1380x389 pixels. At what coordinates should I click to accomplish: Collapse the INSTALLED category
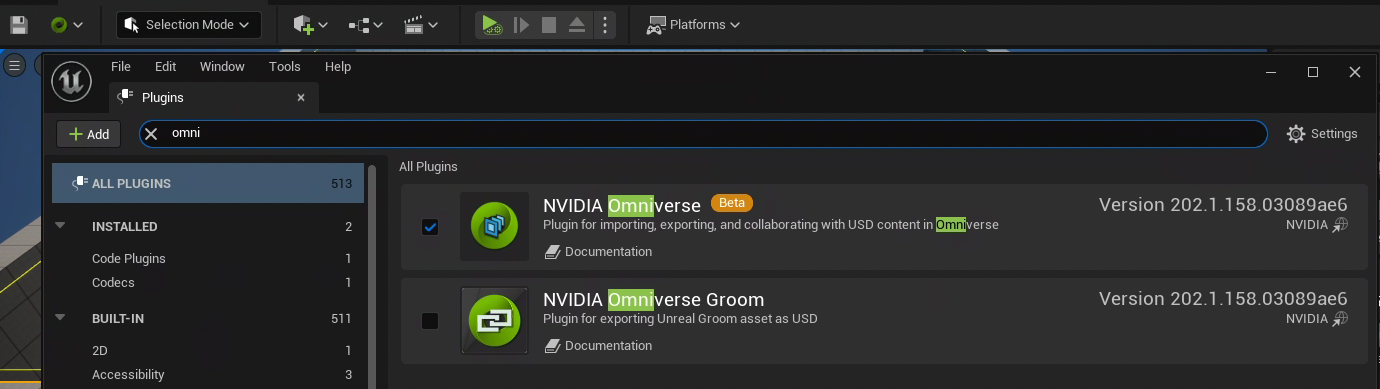click(x=61, y=227)
